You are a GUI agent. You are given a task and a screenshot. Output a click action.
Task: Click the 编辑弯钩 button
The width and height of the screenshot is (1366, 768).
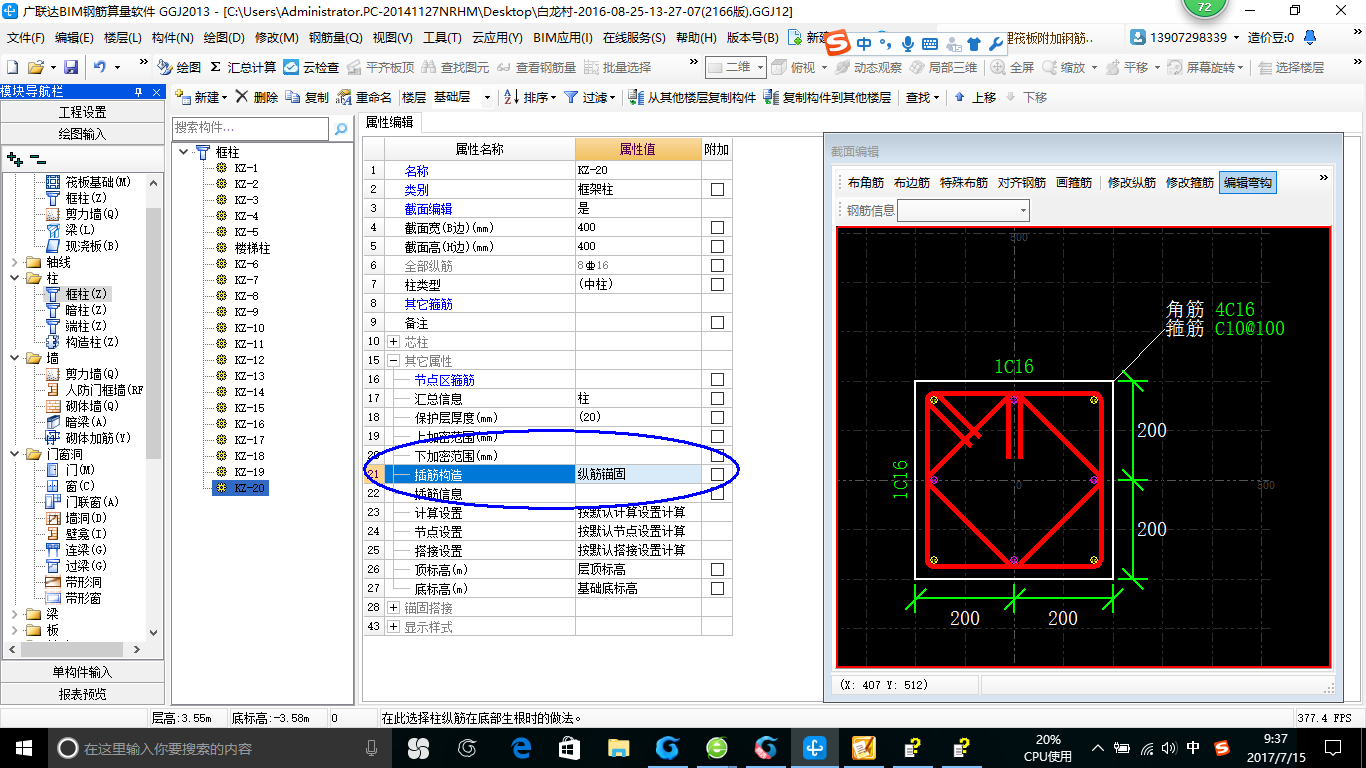coord(1248,183)
